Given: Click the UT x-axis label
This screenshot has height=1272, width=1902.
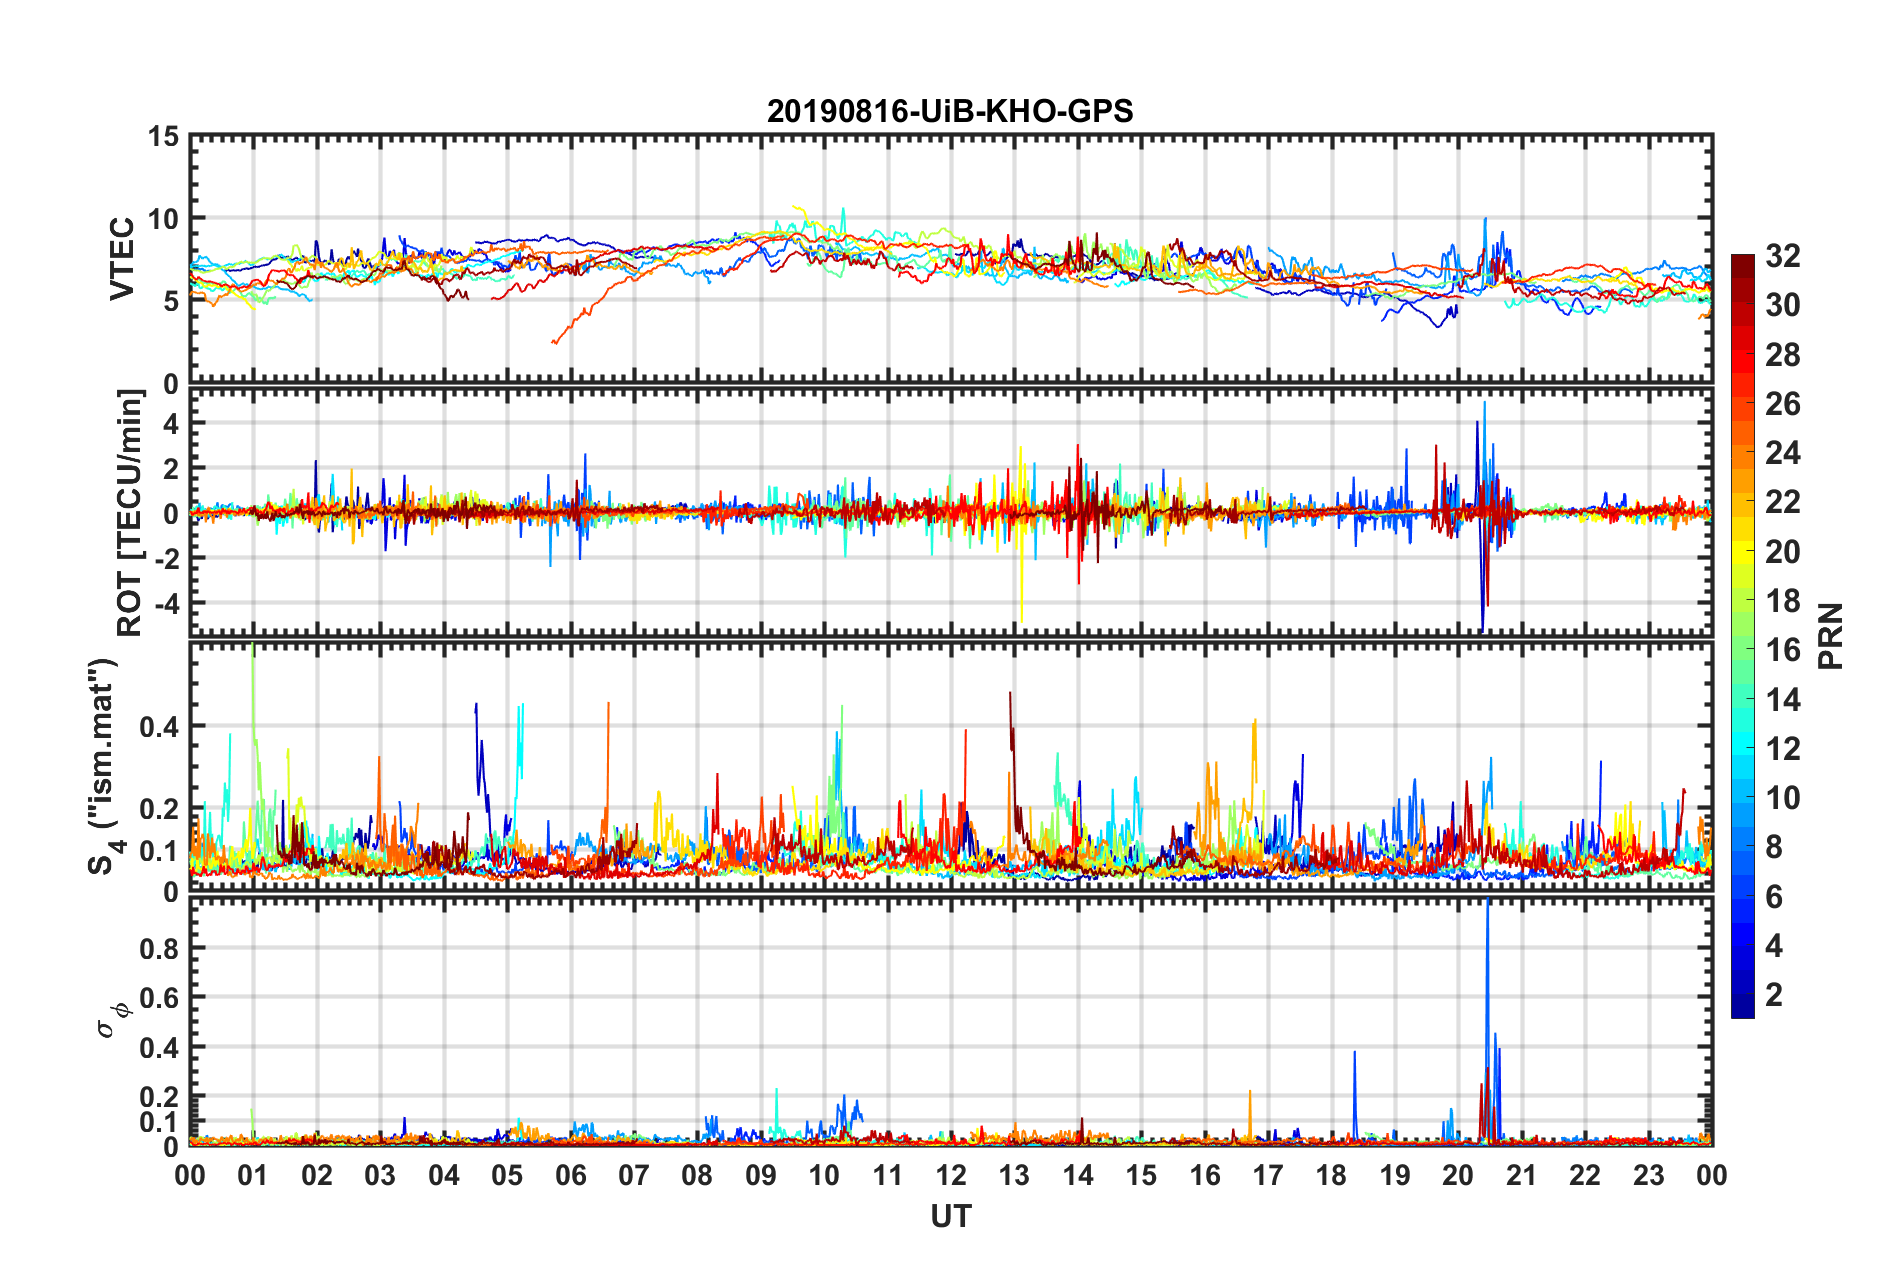Looking at the screenshot, I should [x=951, y=1216].
